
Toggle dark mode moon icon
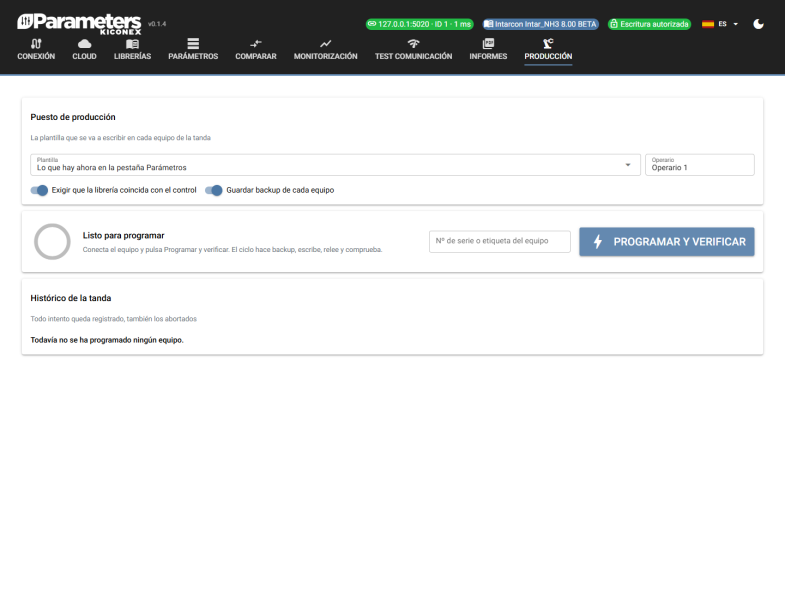tap(758, 24)
